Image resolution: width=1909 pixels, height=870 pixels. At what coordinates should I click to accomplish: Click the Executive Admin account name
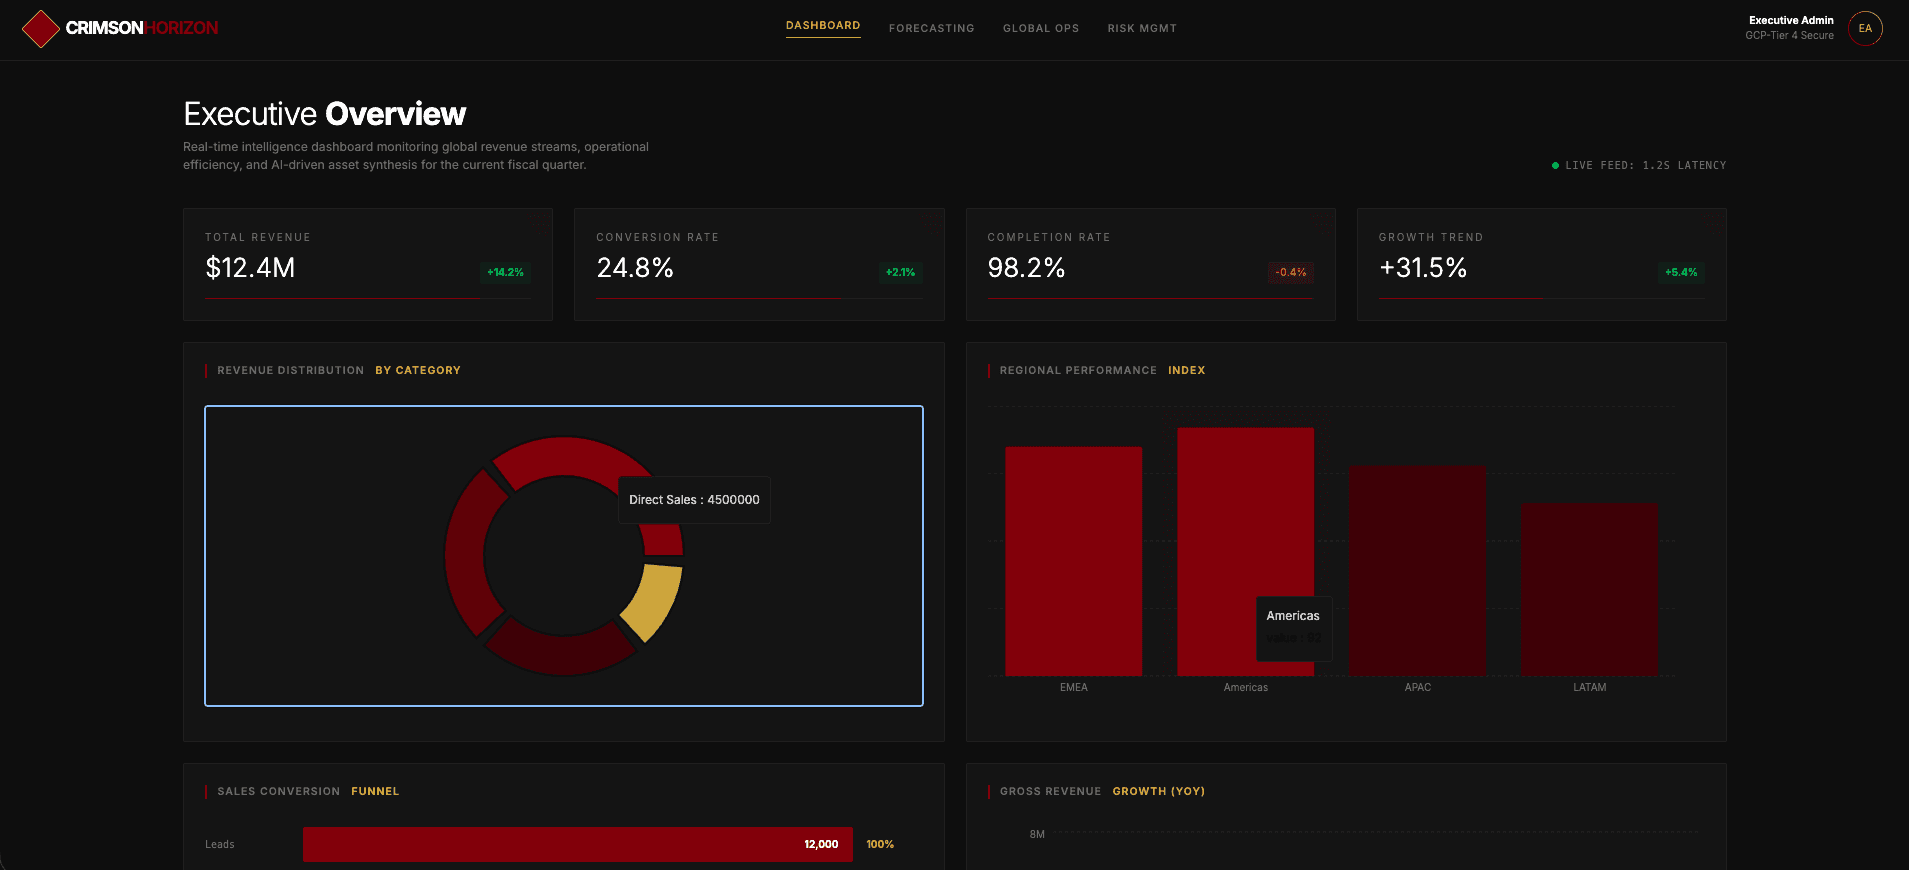point(1791,20)
